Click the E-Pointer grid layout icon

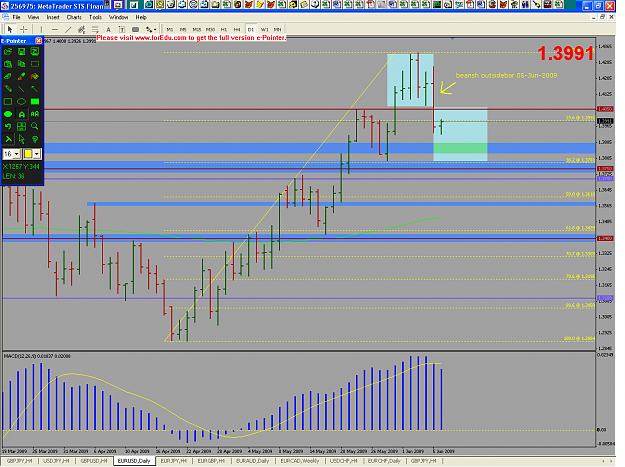click(x=22, y=126)
